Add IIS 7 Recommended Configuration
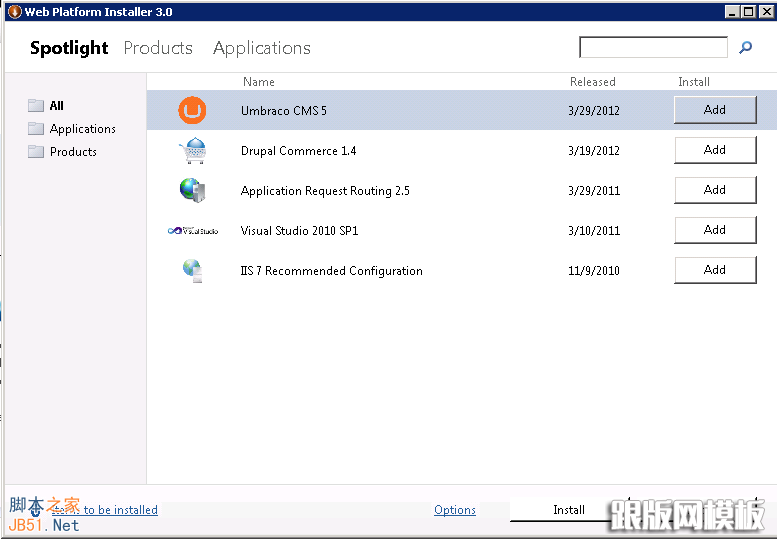777x539 pixels. click(x=715, y=270)
